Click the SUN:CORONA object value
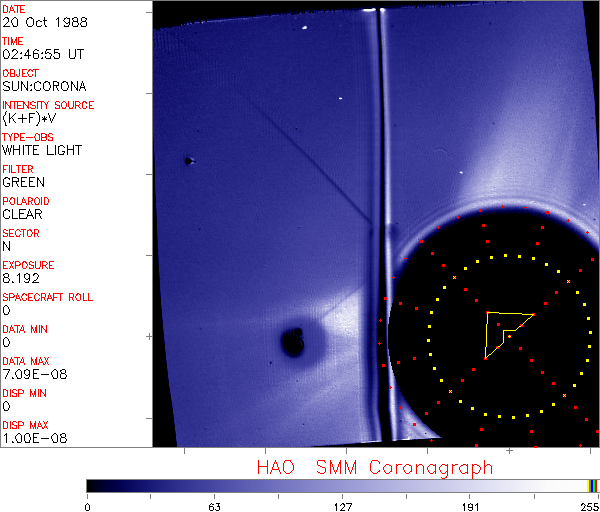 click(x=44, y=87)
